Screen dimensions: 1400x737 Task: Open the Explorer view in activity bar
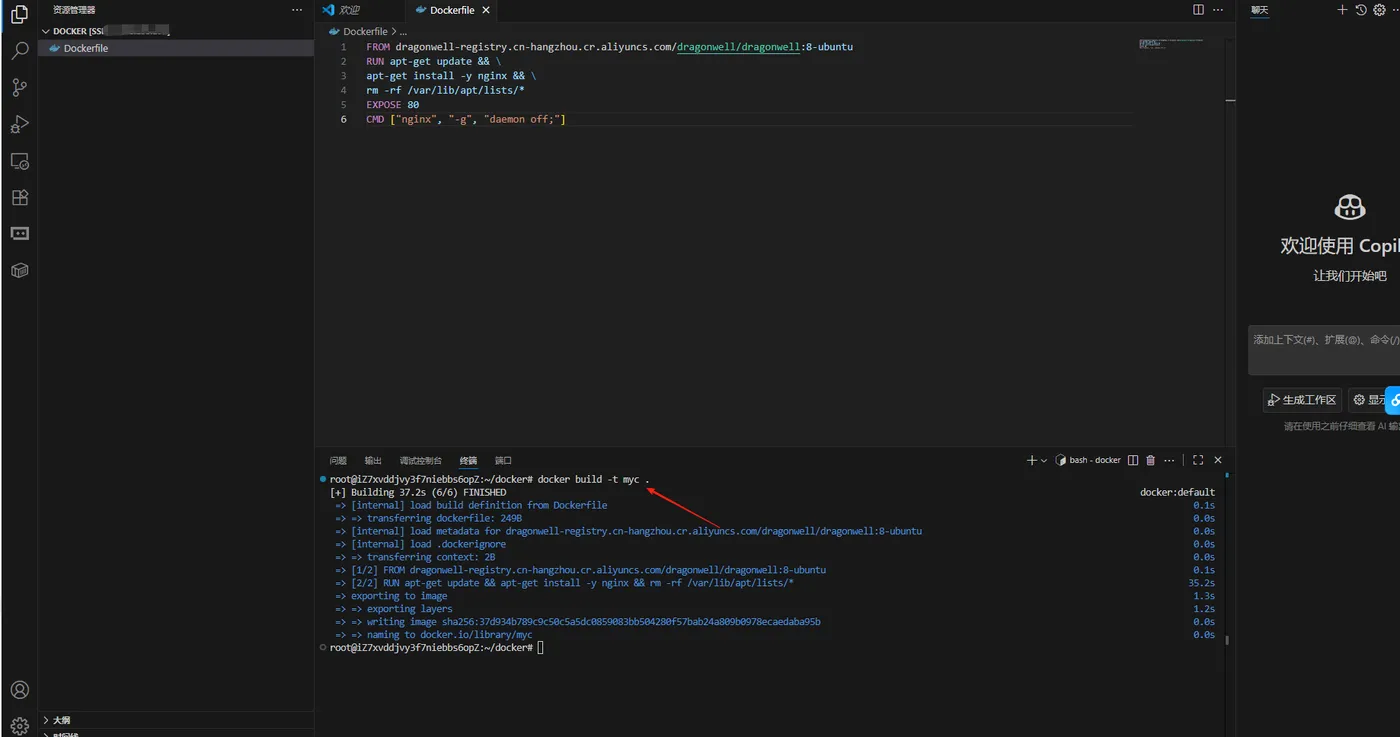coord(19,14)
